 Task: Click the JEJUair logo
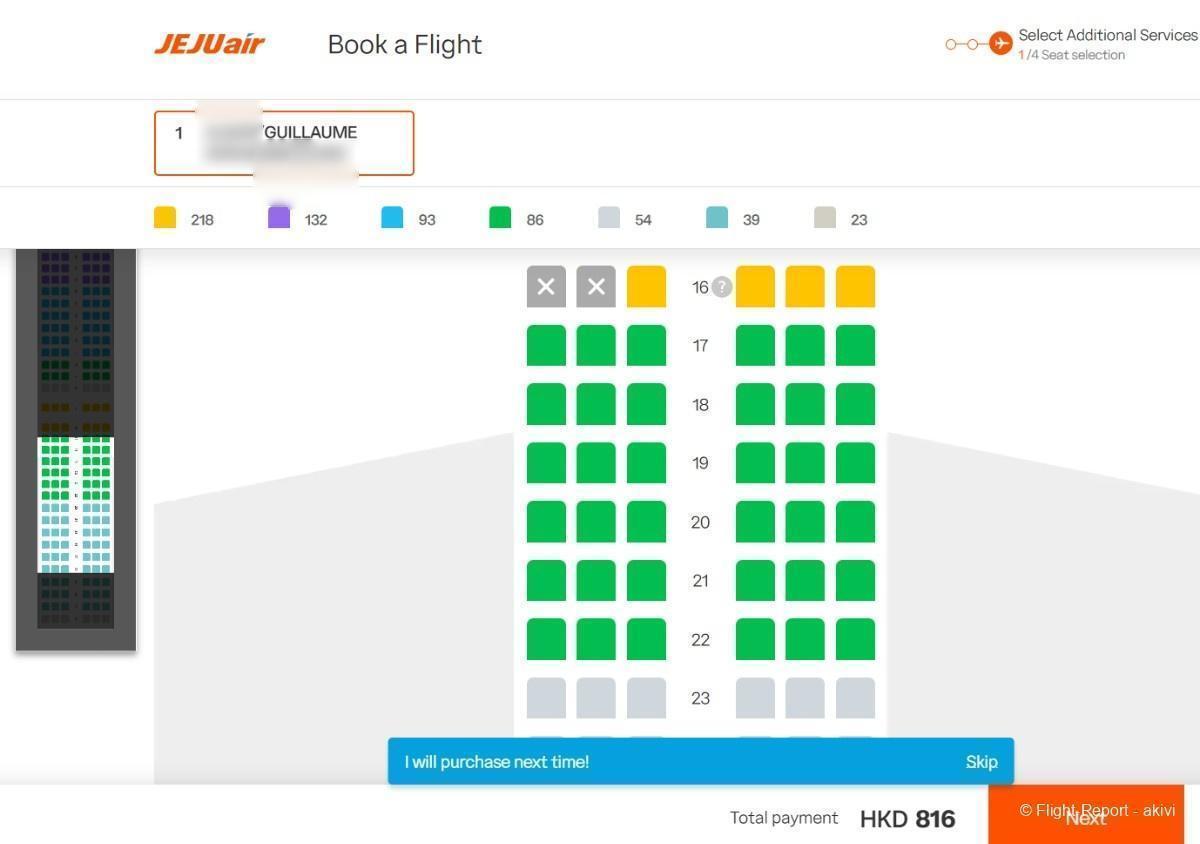point(209,44)
